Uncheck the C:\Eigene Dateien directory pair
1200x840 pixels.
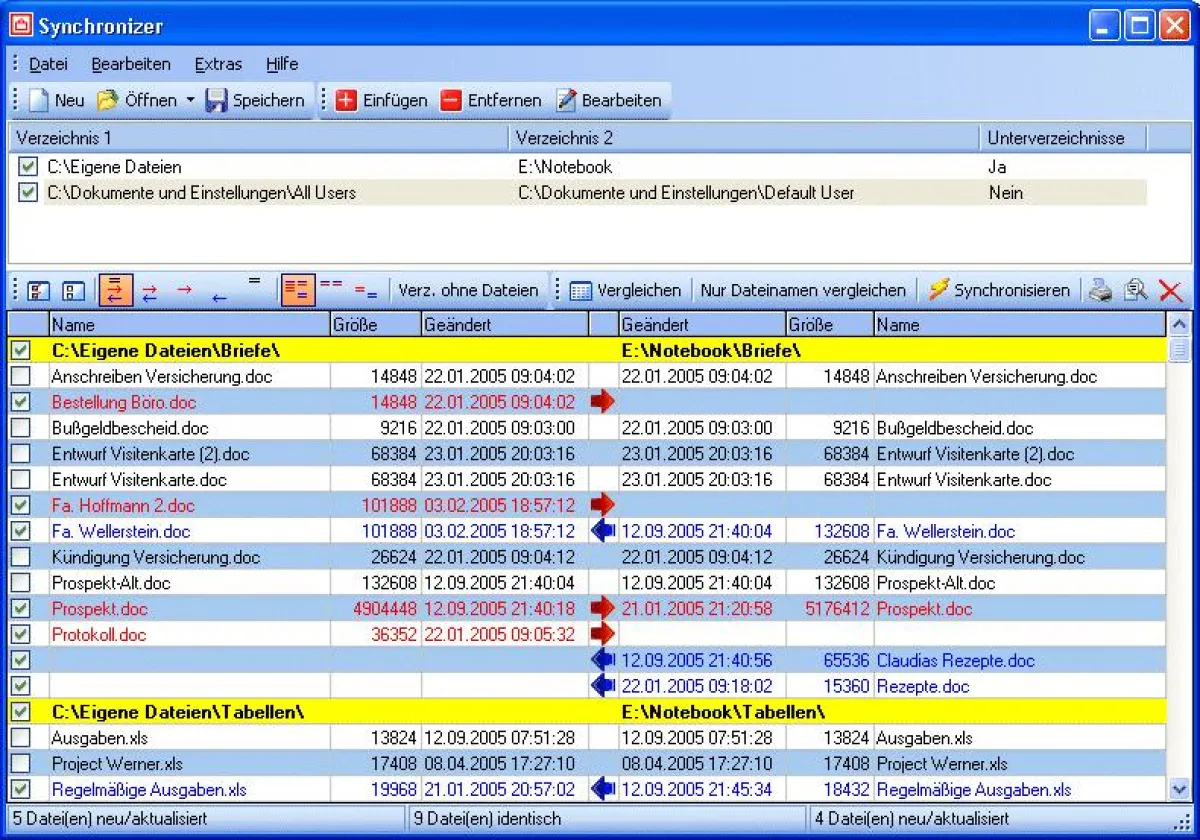tap(28, 167)
